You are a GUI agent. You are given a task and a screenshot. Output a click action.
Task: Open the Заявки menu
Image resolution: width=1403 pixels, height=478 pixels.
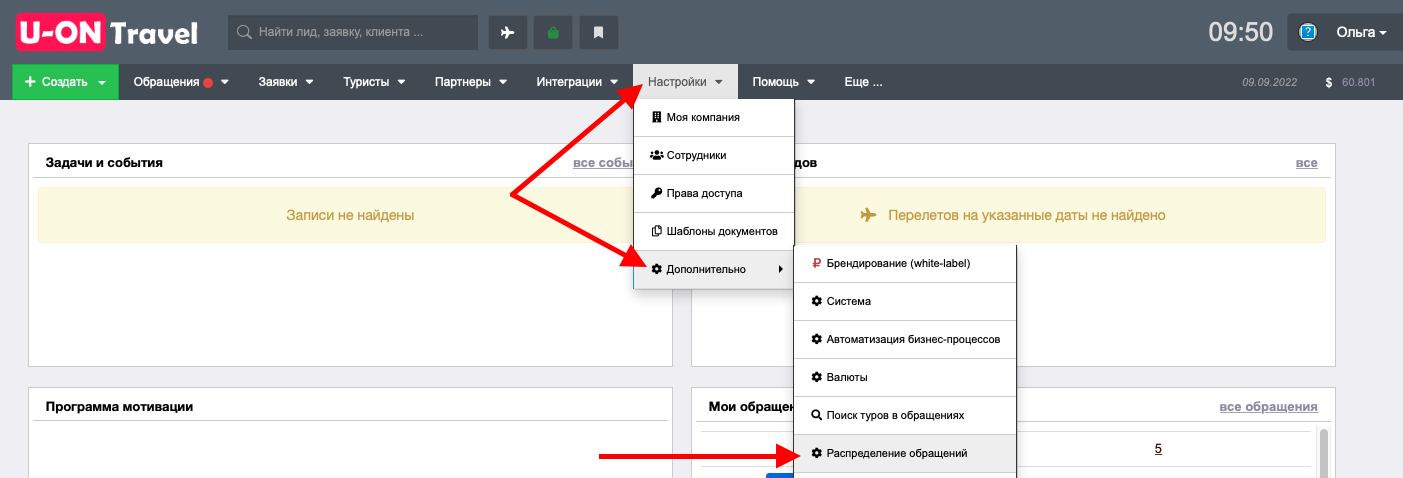(286, 82)
